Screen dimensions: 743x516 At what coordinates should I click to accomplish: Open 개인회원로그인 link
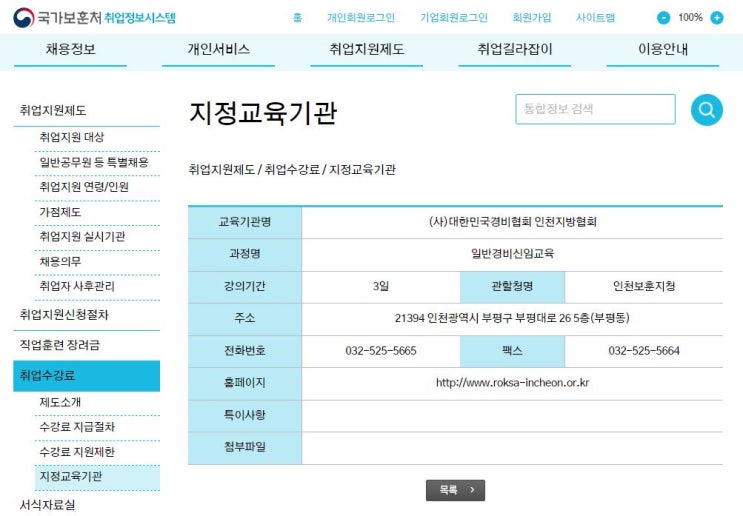(x=361, y=18)
